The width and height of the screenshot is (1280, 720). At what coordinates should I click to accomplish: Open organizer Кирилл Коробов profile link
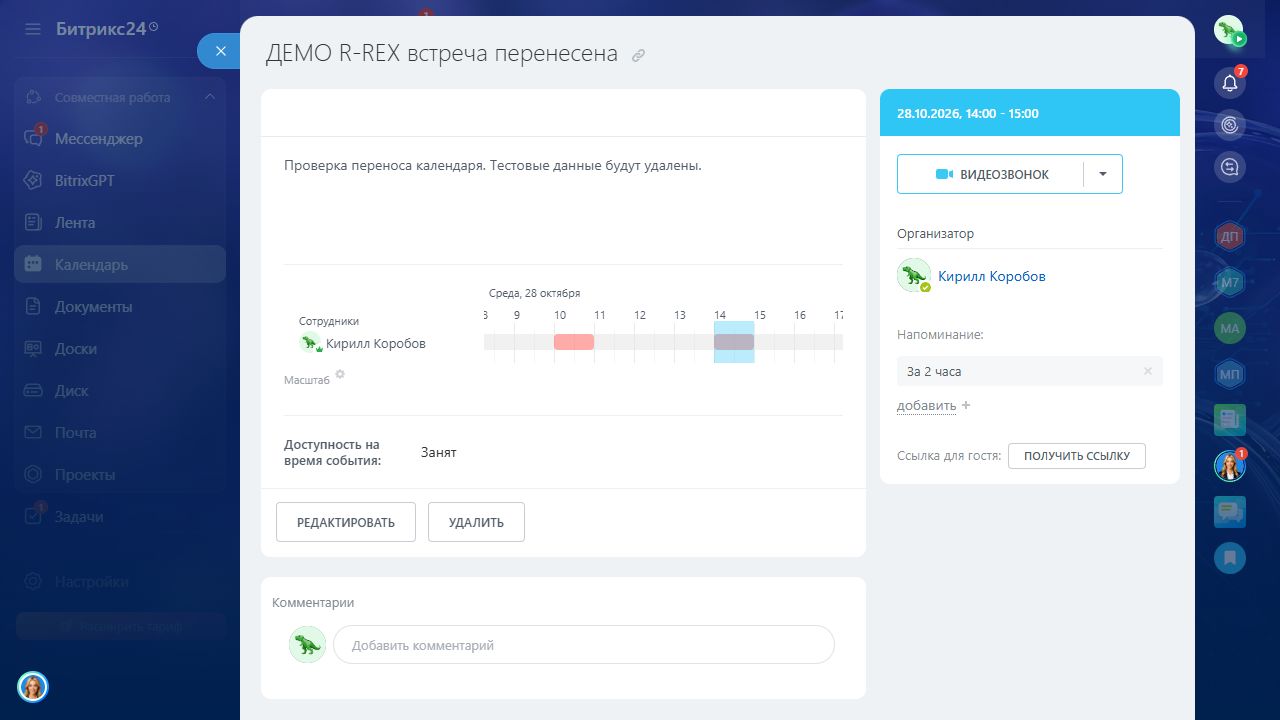(992, 276)
